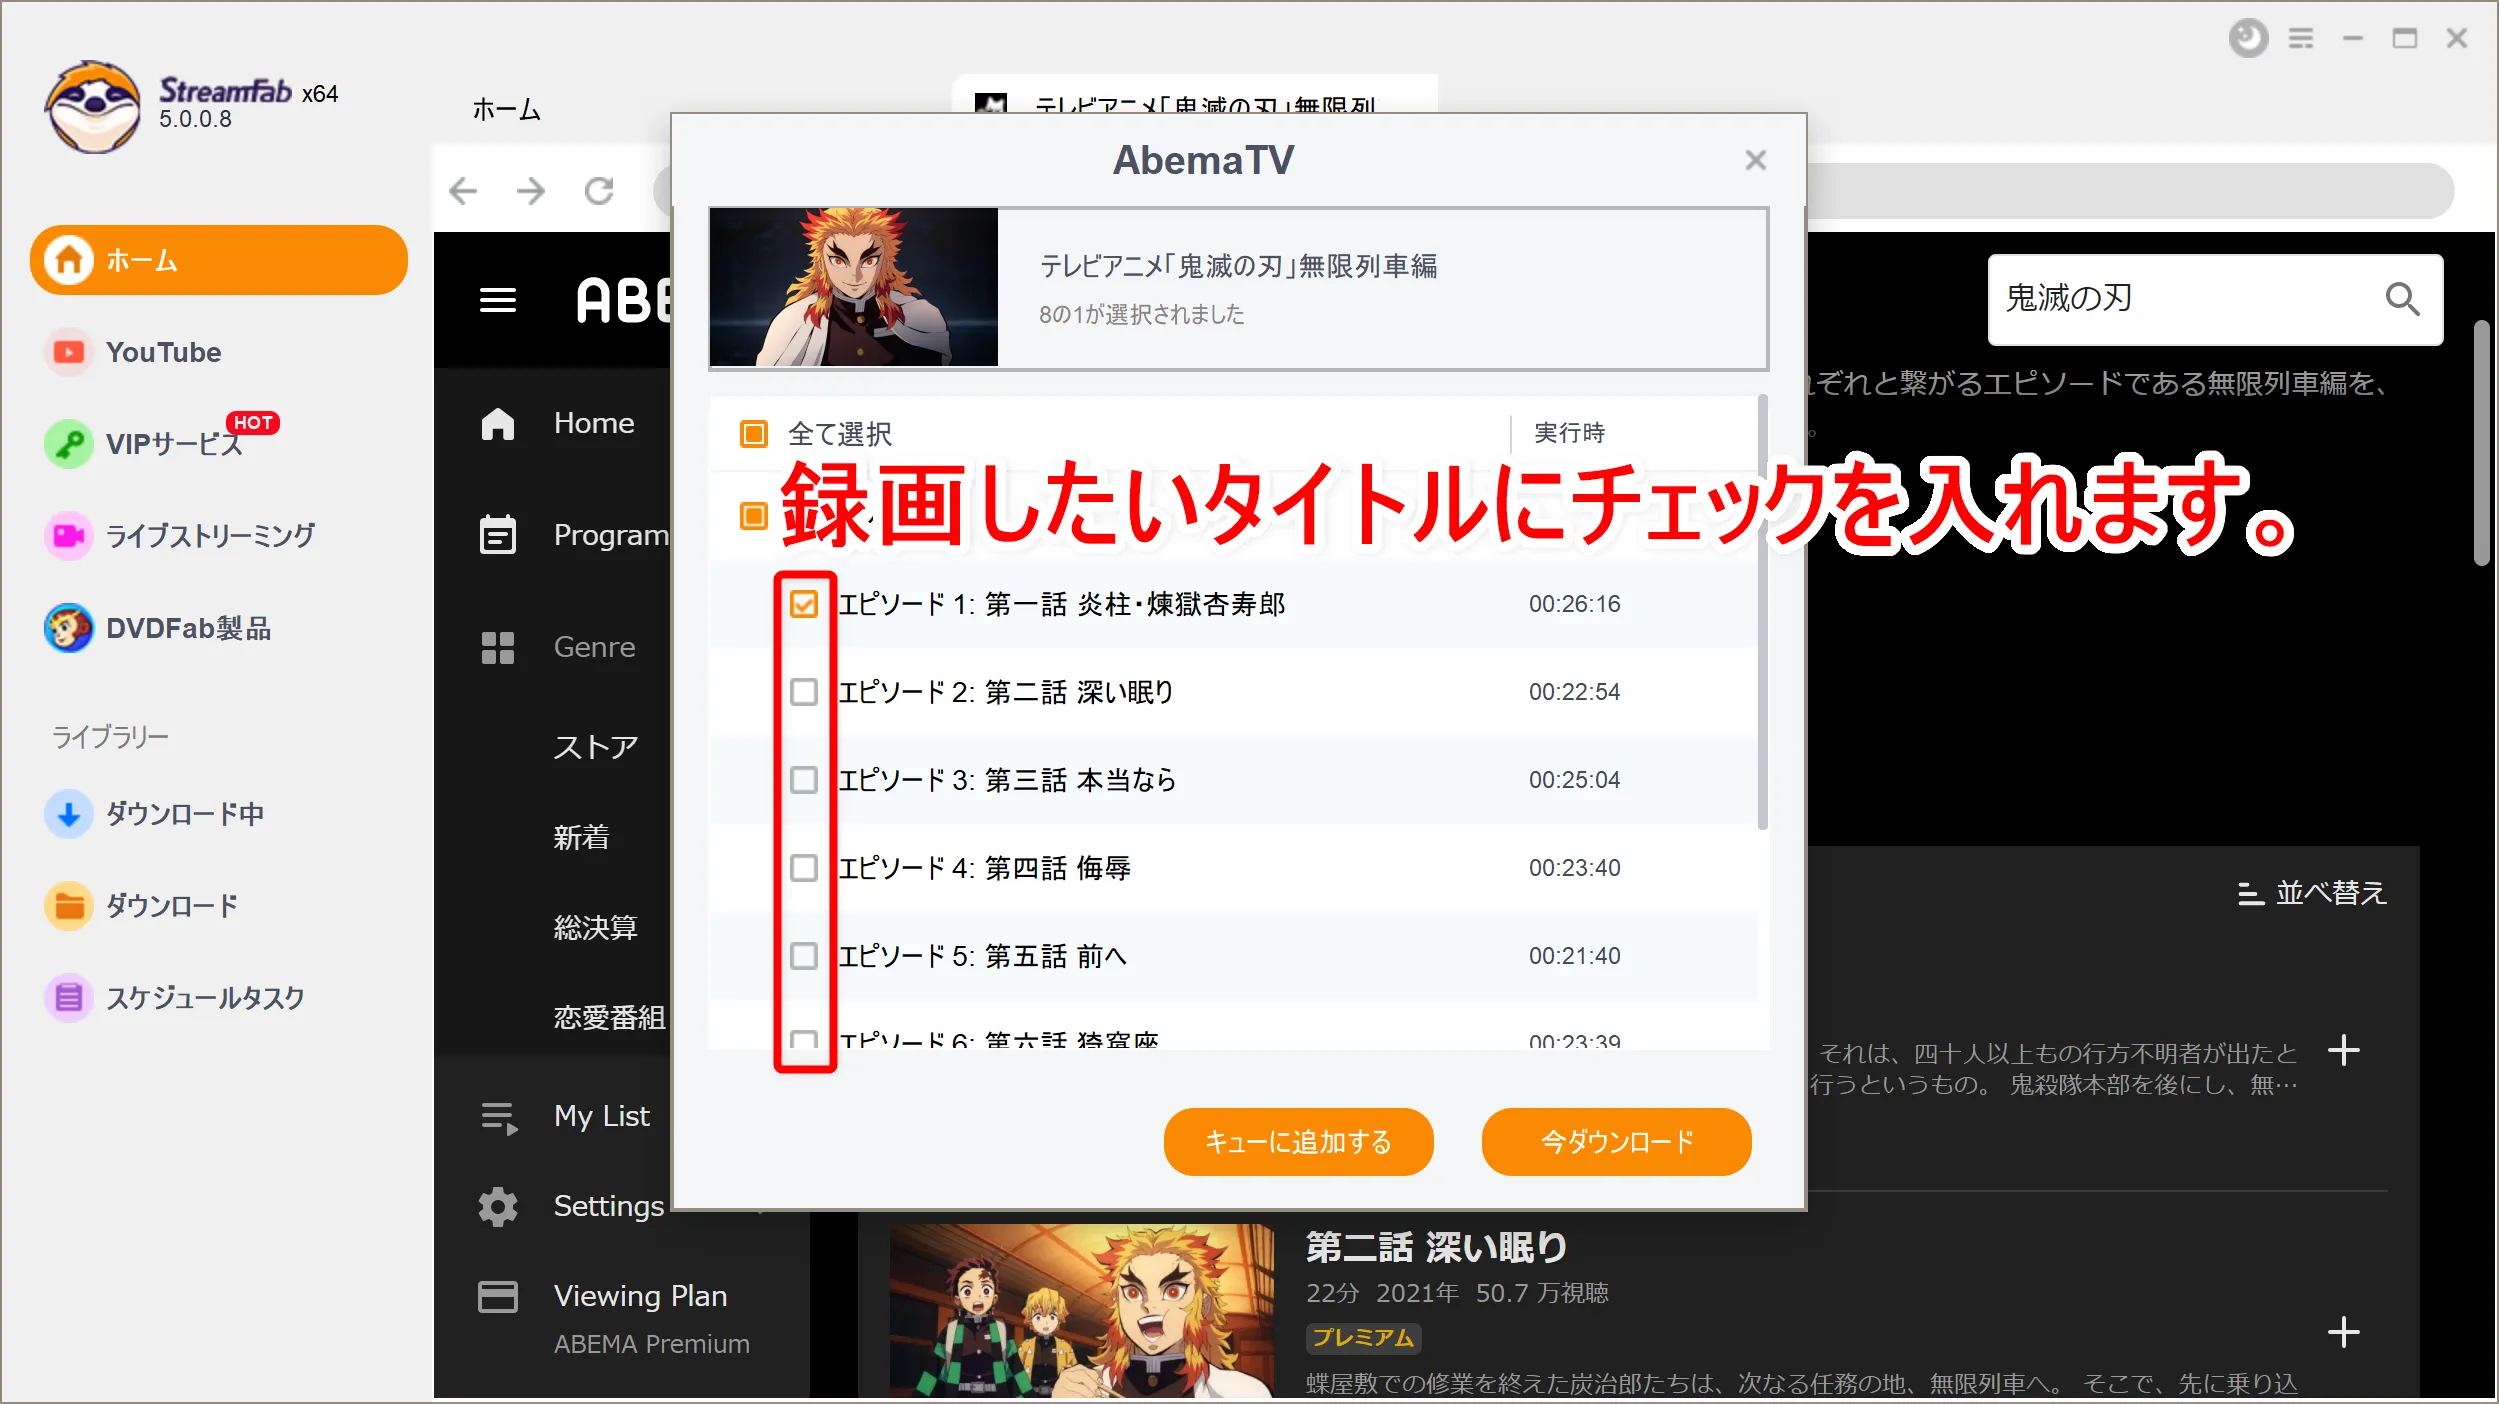Click the VIP key icon

[69, 444]
